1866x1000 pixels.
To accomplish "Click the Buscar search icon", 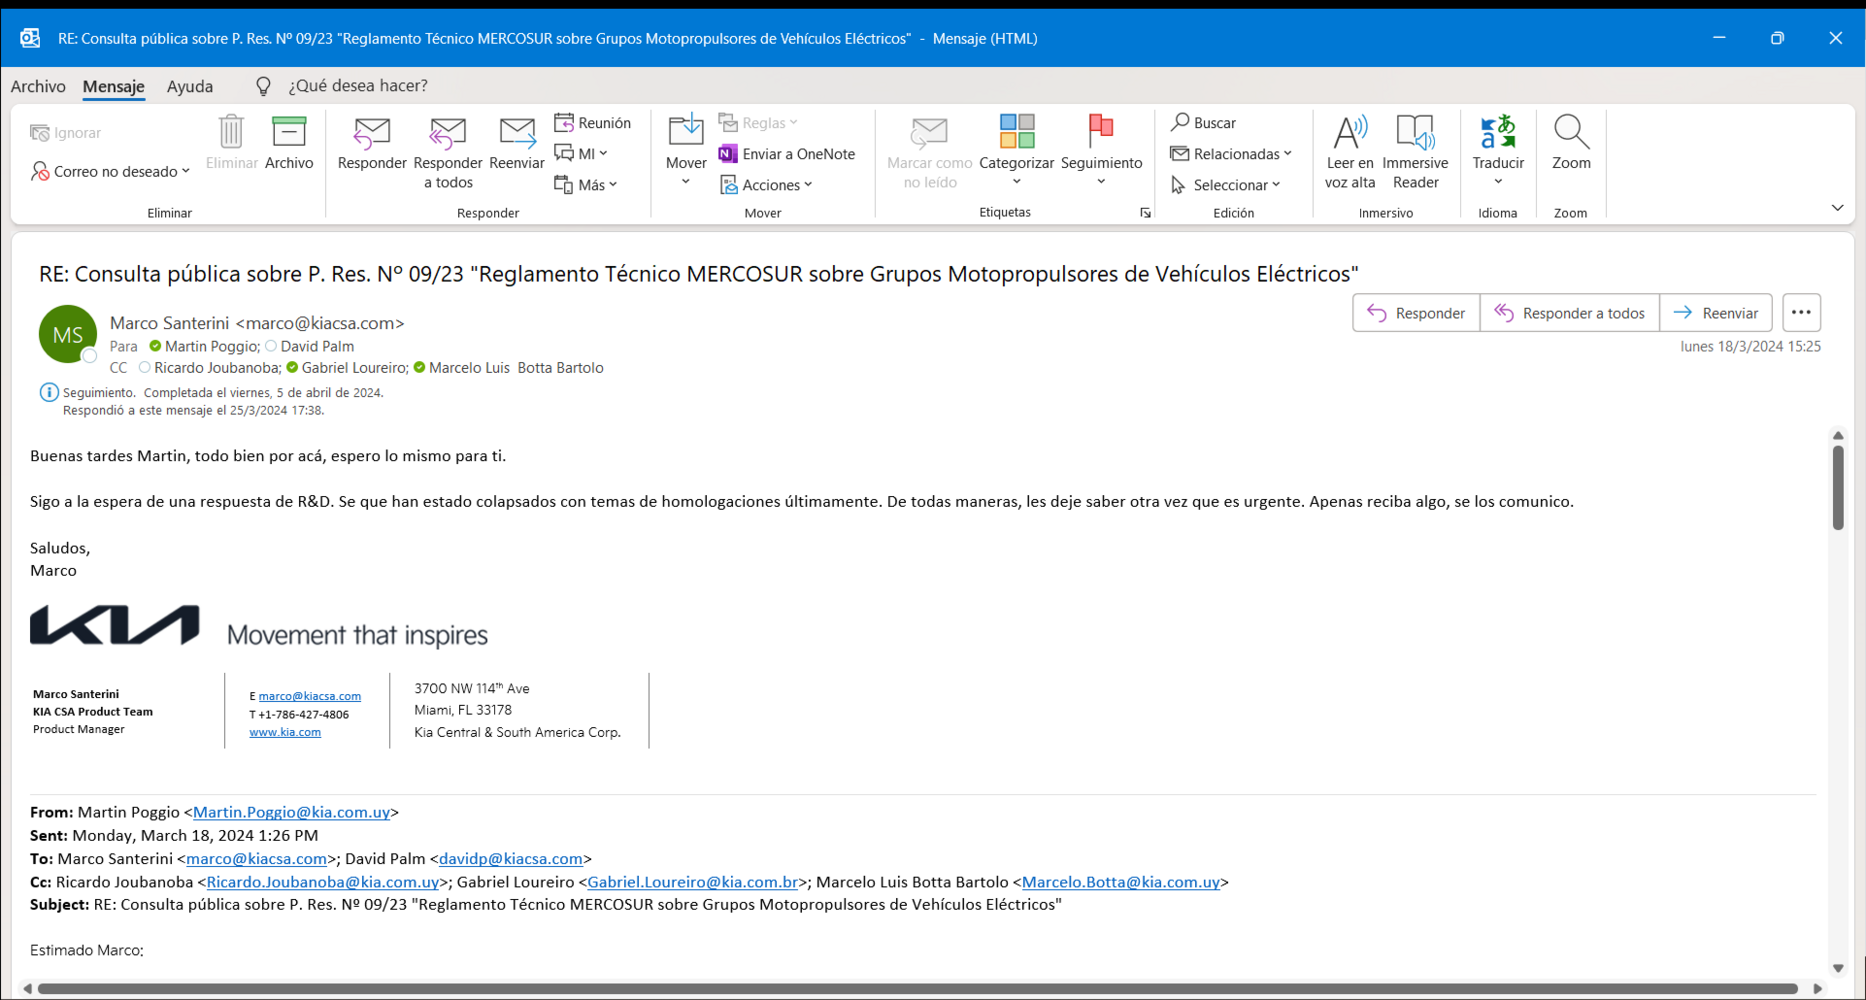I will (x=1180, y=123).
